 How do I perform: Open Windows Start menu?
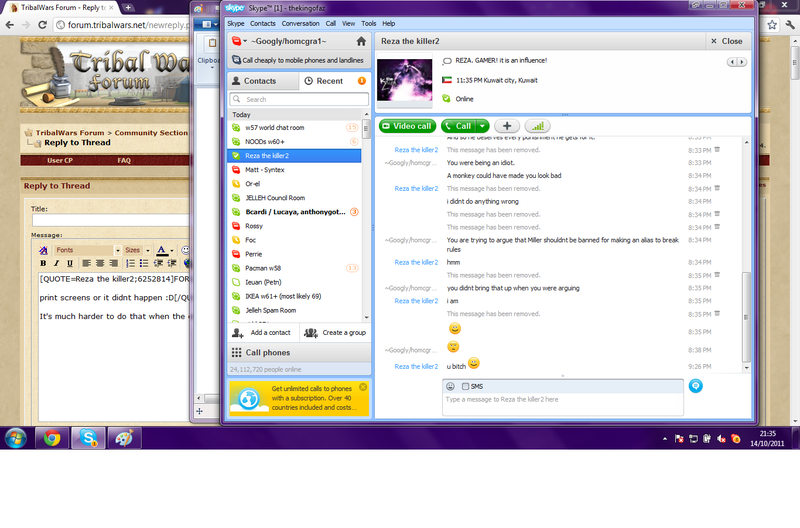tap(16, 438)
